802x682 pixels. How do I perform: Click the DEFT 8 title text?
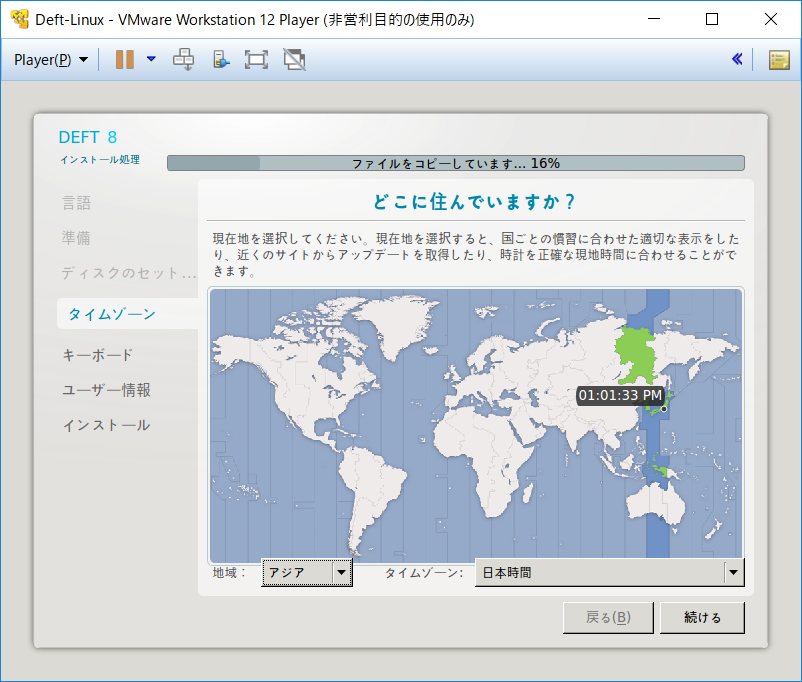(87, 137)
